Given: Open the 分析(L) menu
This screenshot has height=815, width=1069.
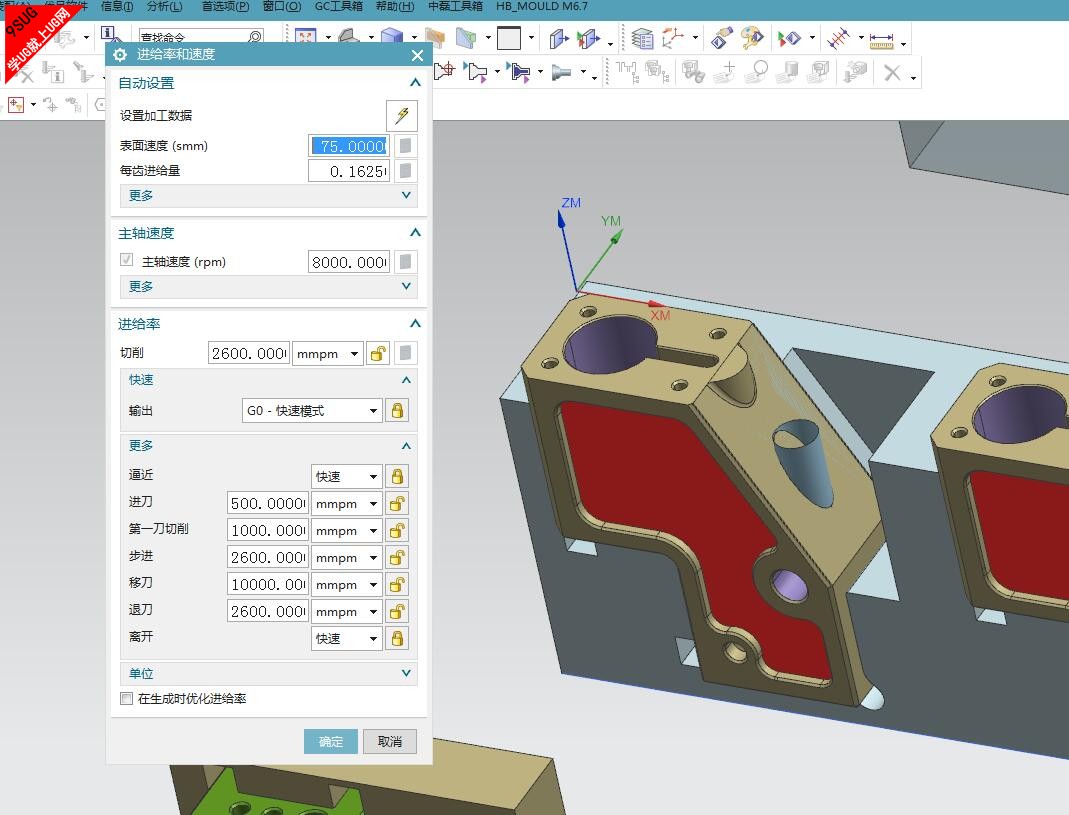Looking at the screenshot, I should [164, 7].
